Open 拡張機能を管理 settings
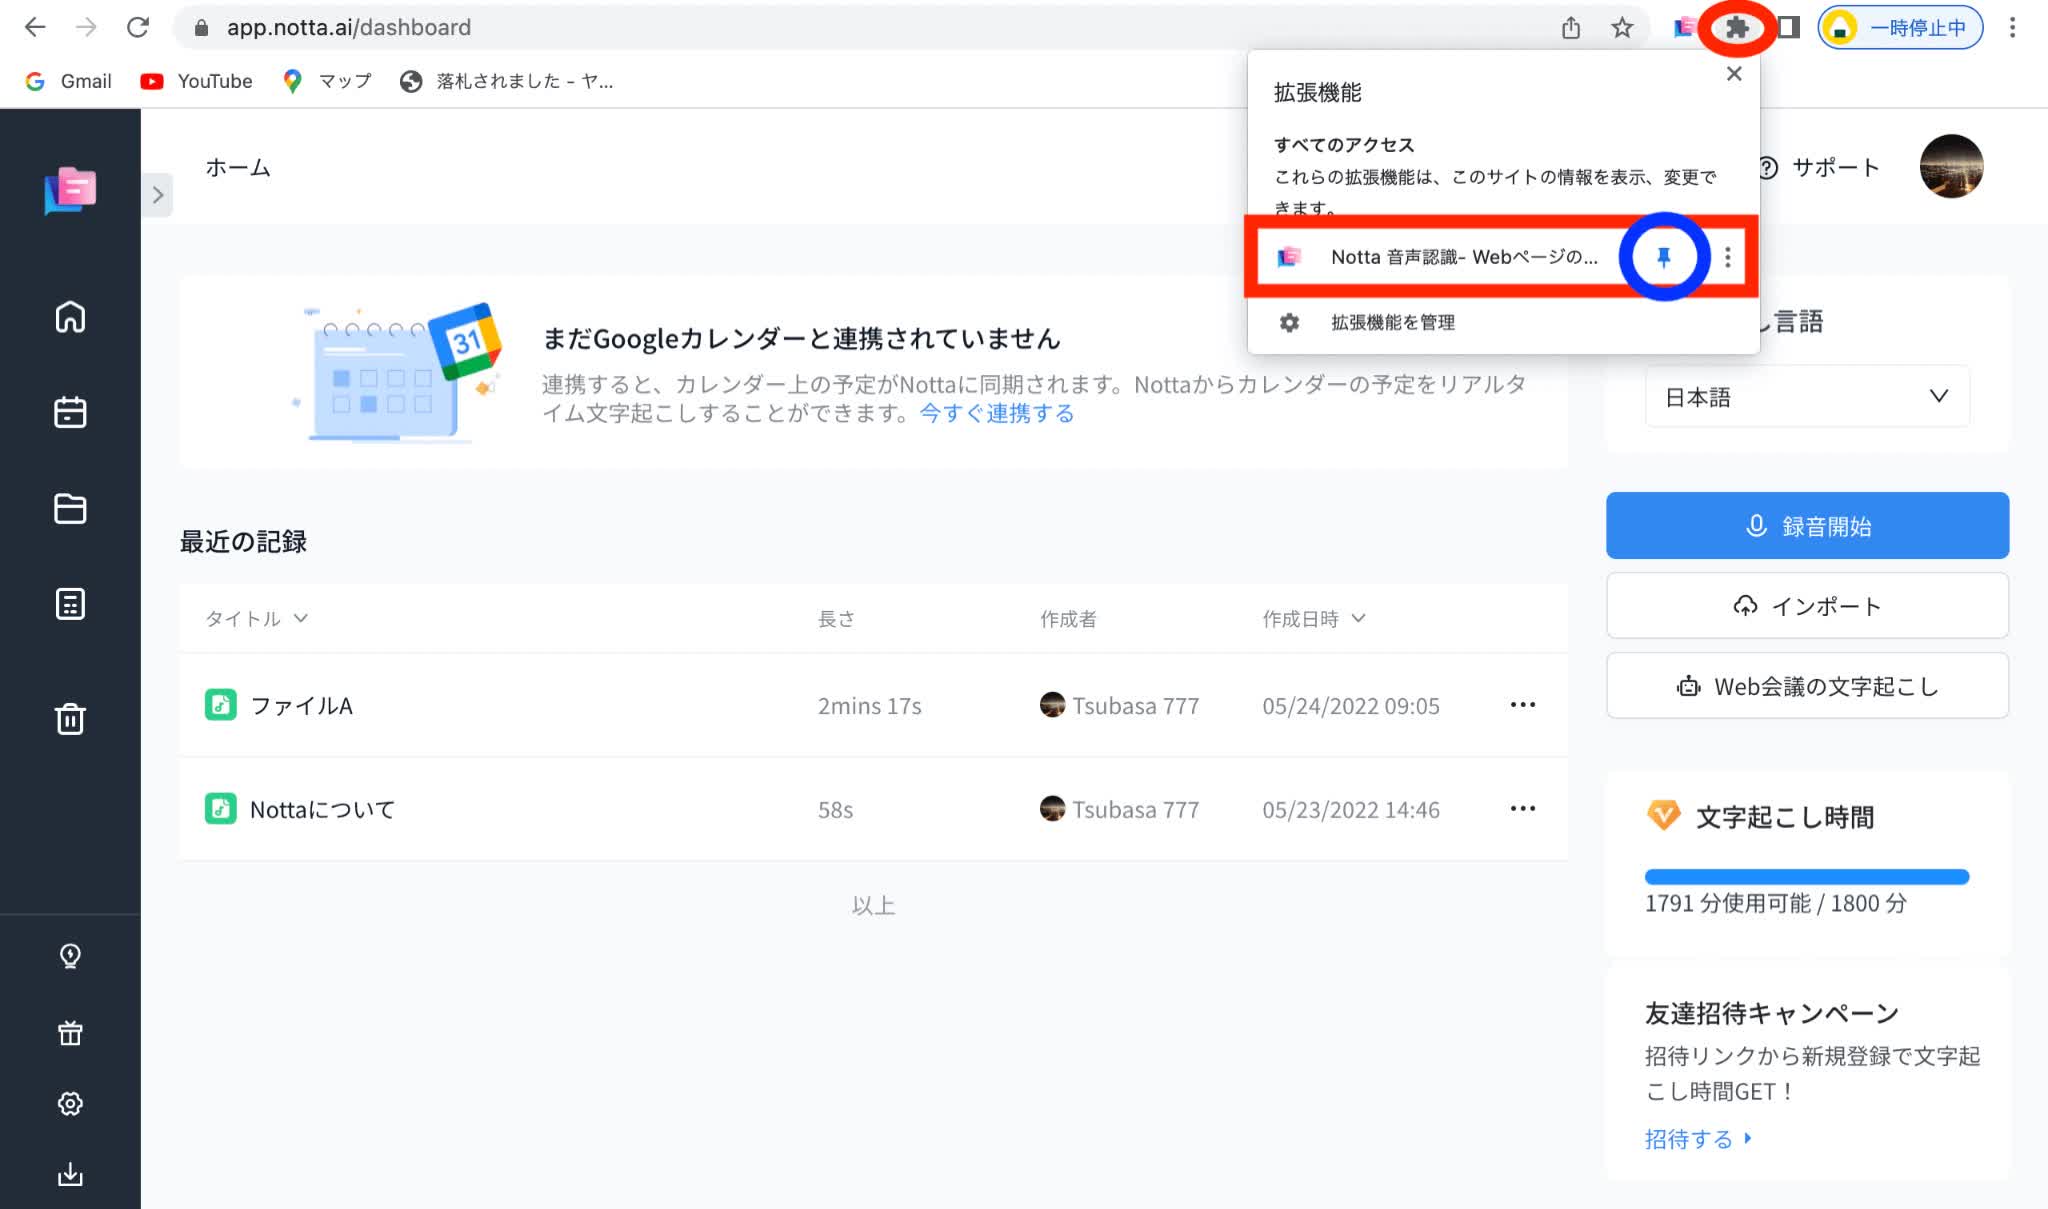The width and height of the screenshot is (2048, 1209). pos(1392,322)
